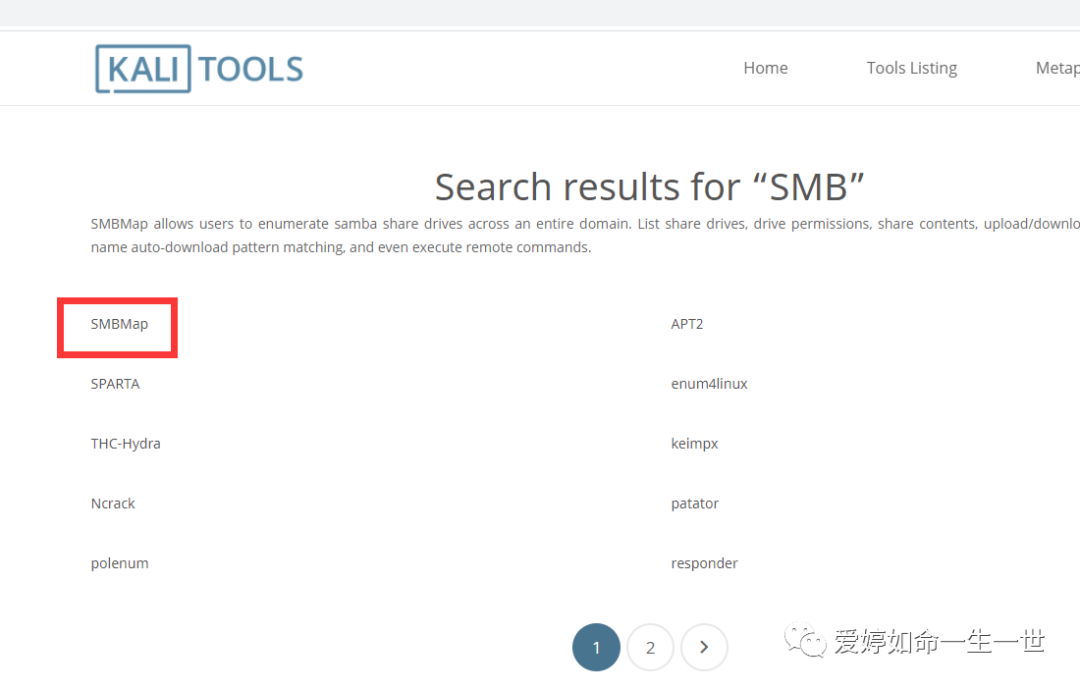Viewport: 1080px width, 689px height.
Task: Open the patator tool link
Action: (x=694, y=504)
